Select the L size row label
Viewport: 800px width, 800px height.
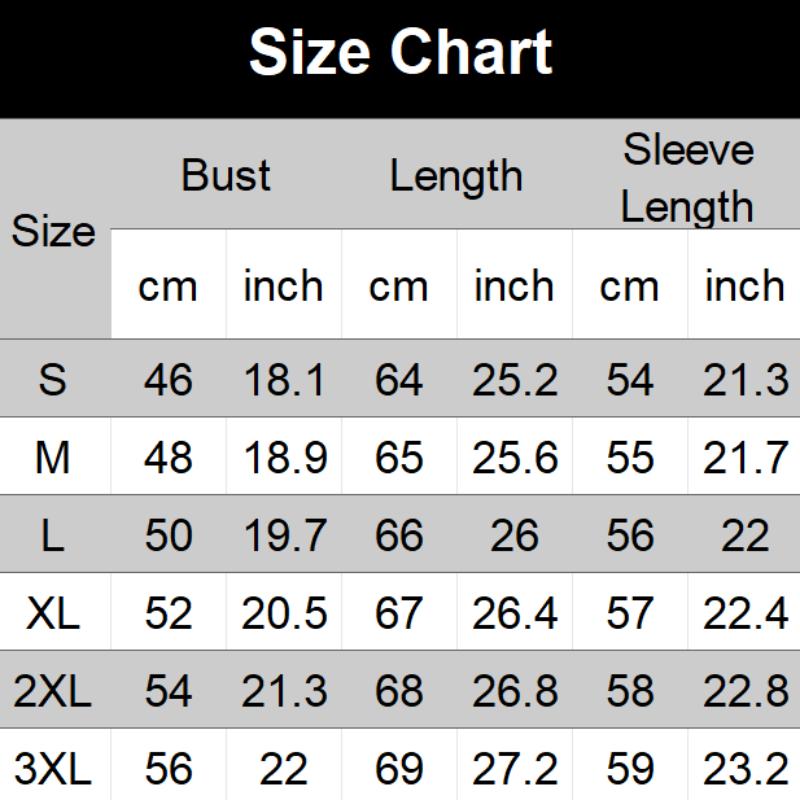pos(53,536)
